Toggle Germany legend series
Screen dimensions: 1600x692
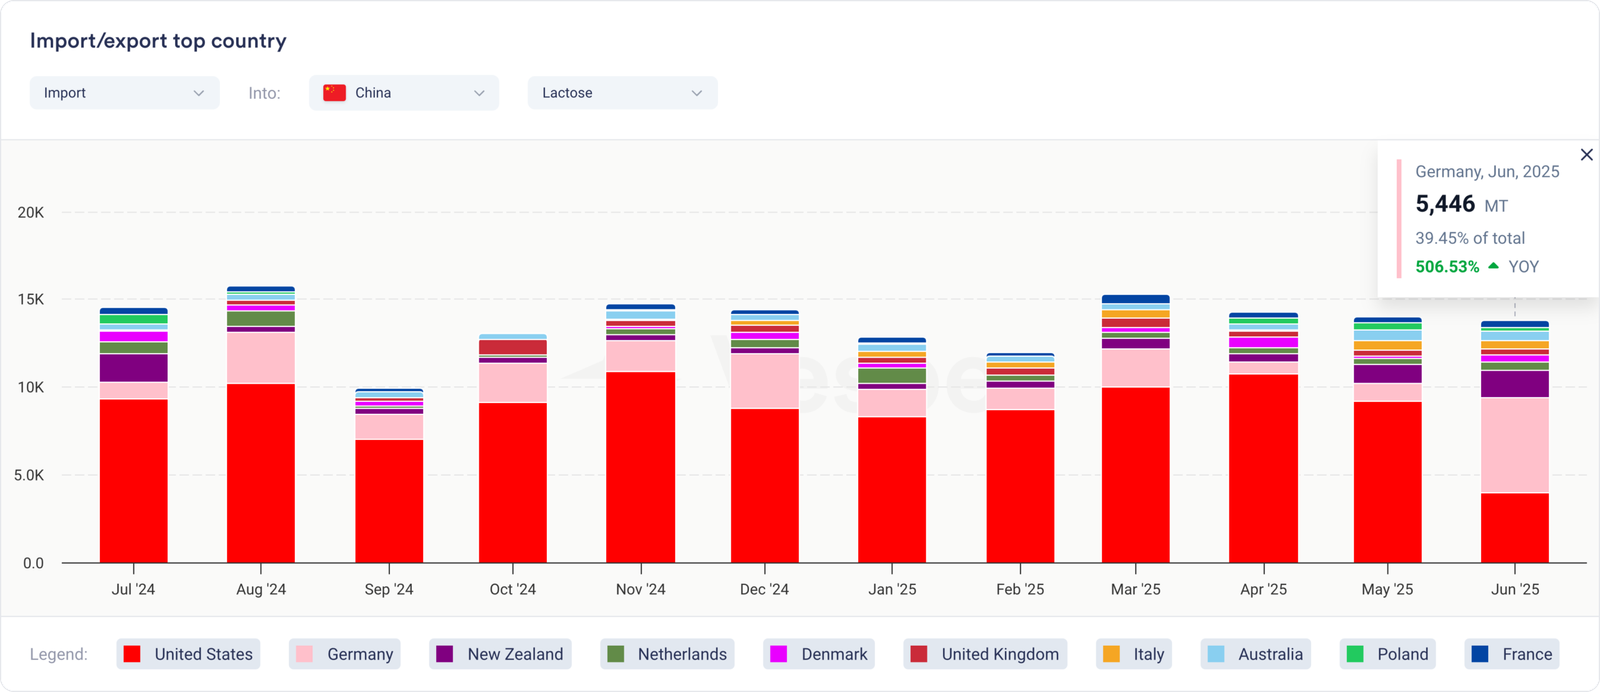(345, 654)
